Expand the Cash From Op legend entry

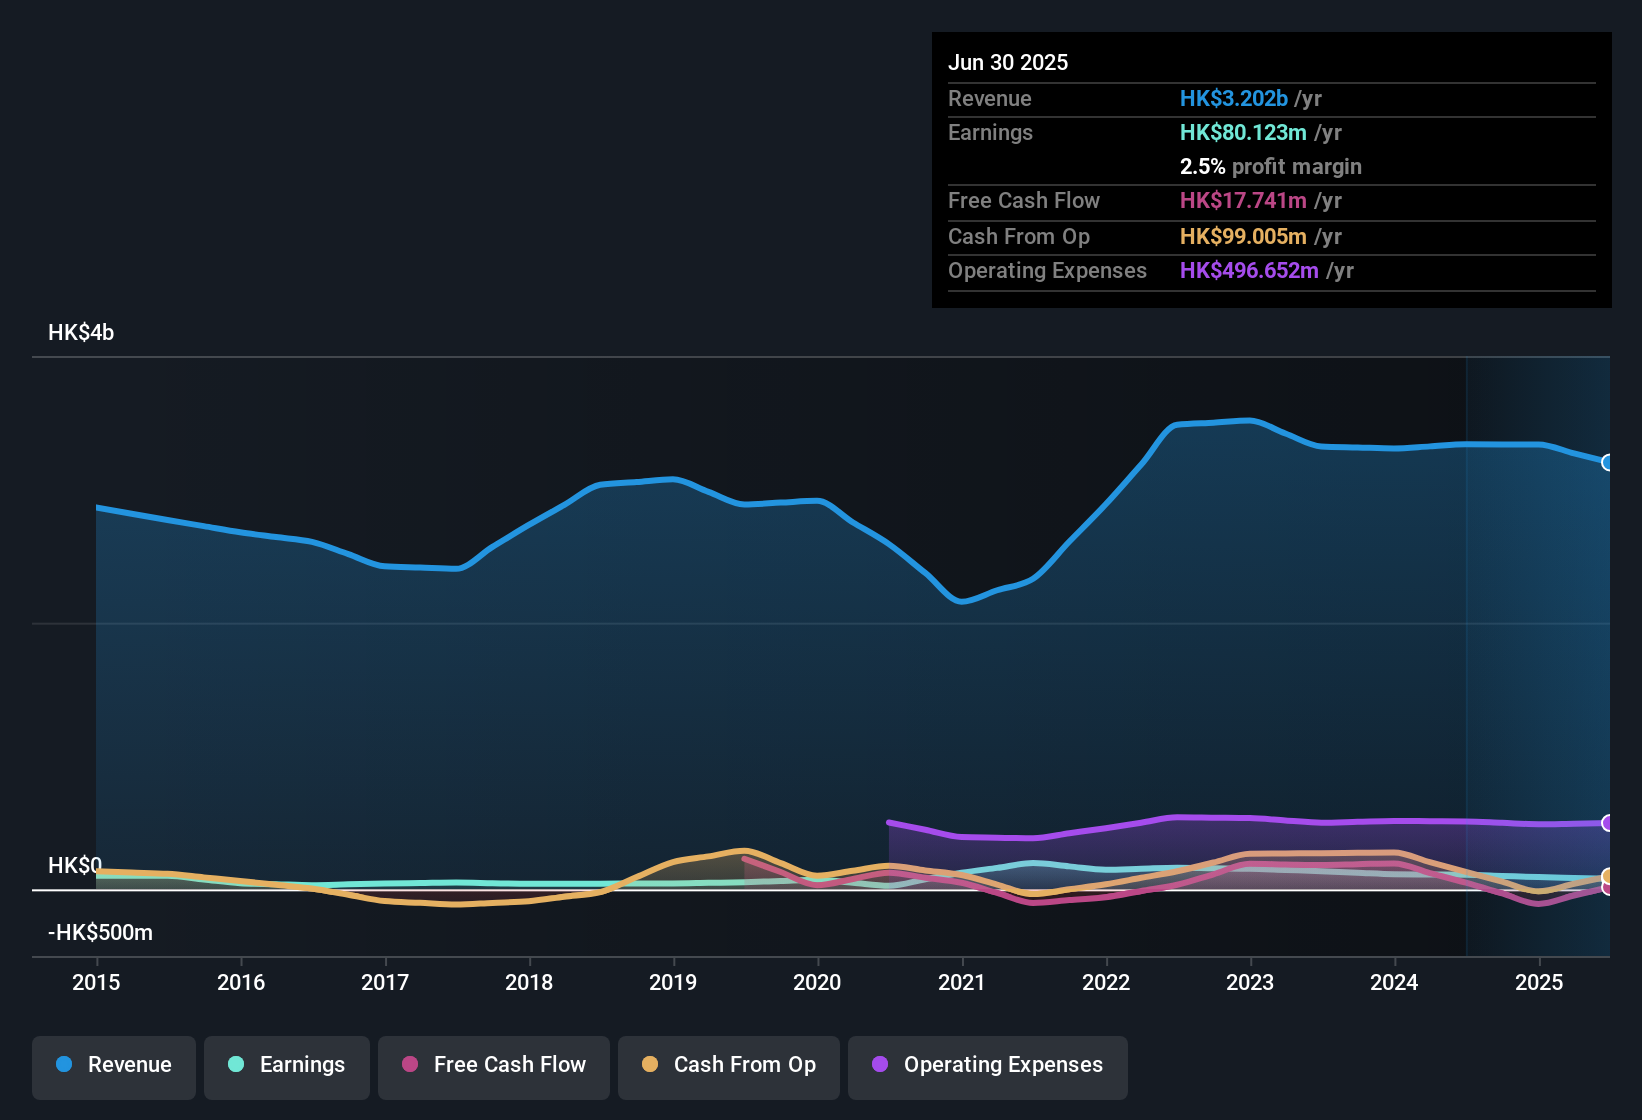coord(728,1066)
